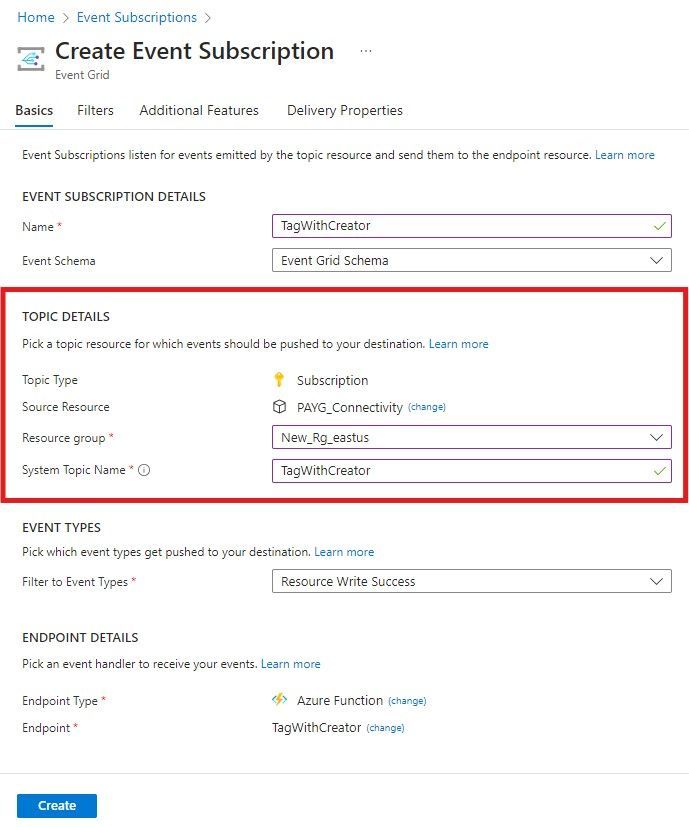Click the Resource group field label
Screen dimensions: 689x827
(64, 438)
